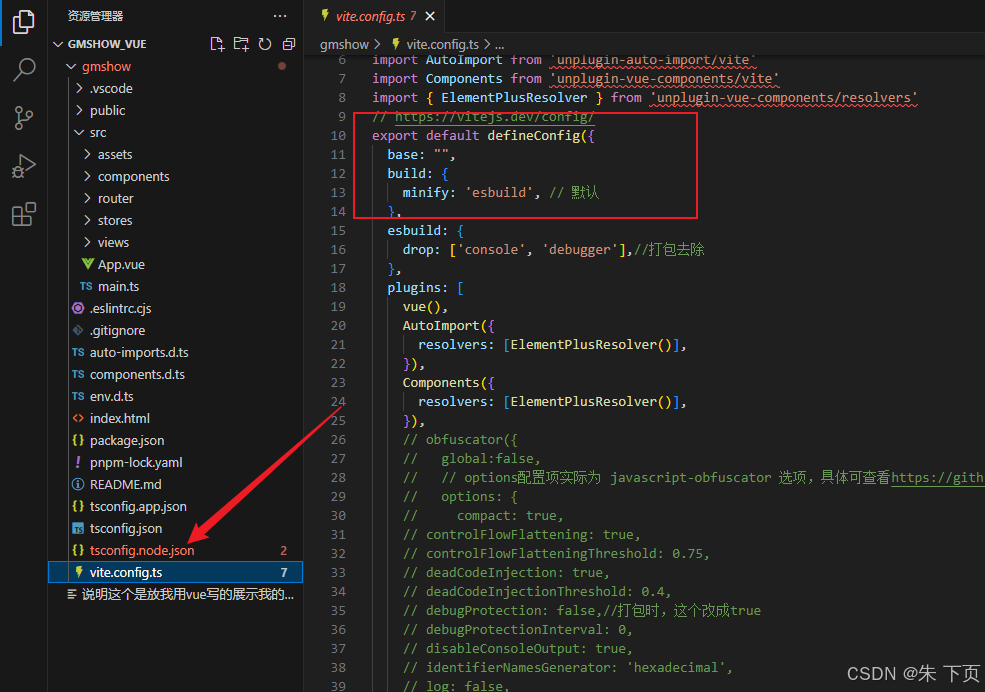The height and width of the screenshot is (692, 985).
Task: Select the package.json file
Action: pyautogui.click(x=129, y=440)
